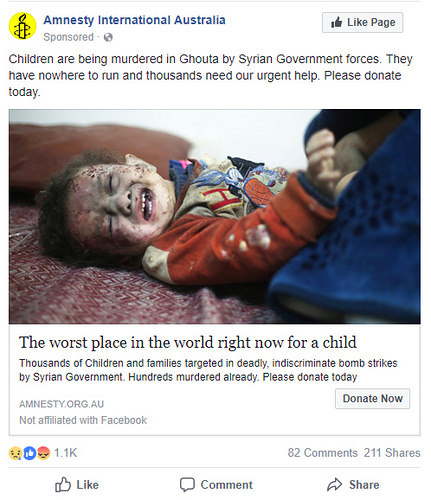Image resolution: width=431 pixels, height=500 pixels.
Task: Open the headline 'The worst place in the world'
Action: (x=188, y=343)
